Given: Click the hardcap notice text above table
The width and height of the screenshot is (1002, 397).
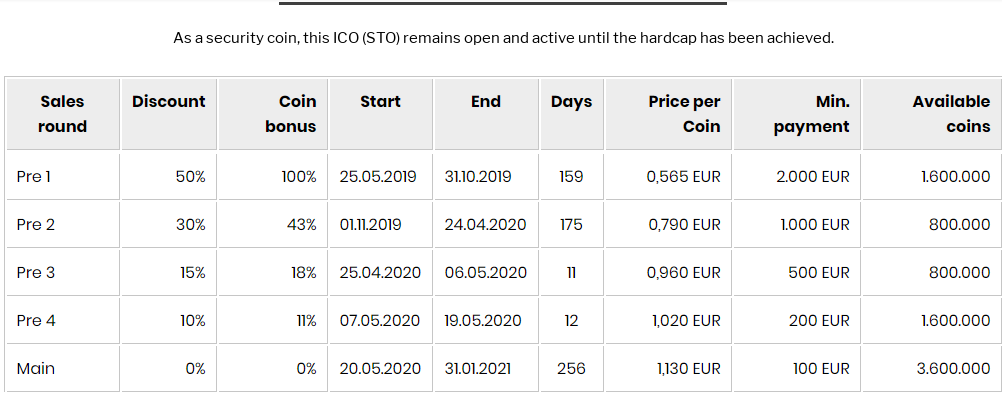Looking at the screenshot, I should click(x=504, y=38).
